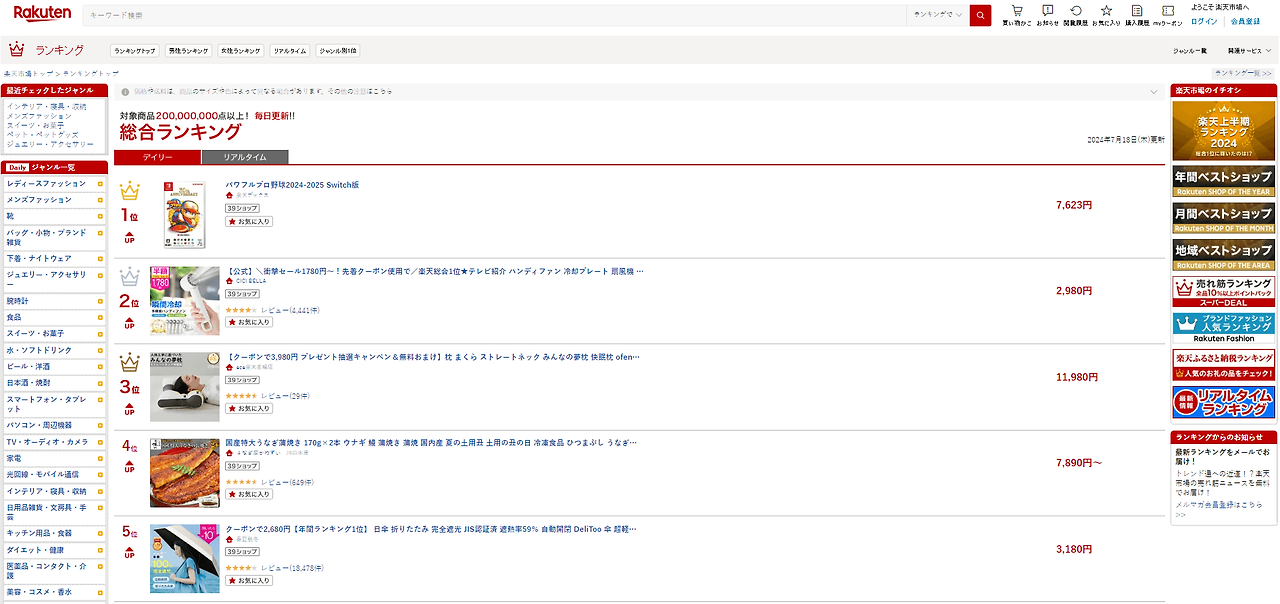Click the orange arrow beside レディースファッション
The image size is (1280, 604).
(100, 184)
